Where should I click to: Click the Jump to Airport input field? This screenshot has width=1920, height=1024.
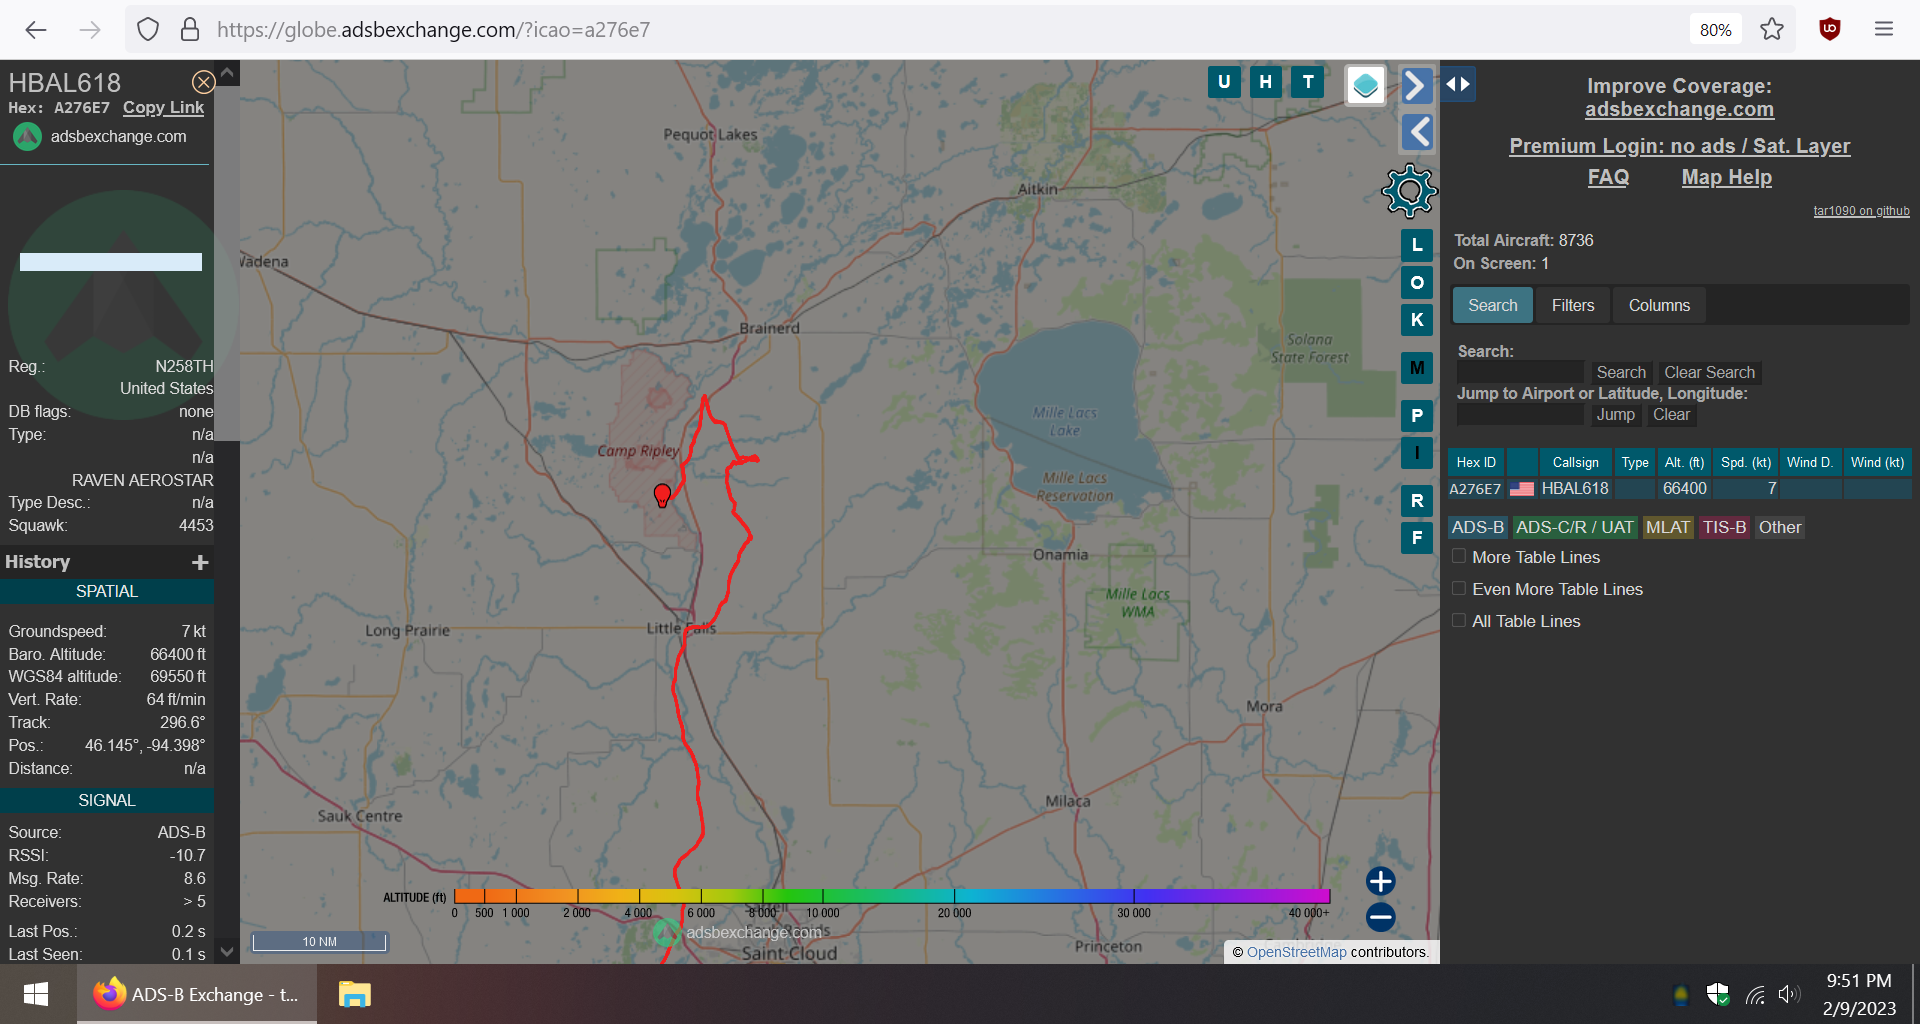pyautogui.click(x=1520, y=415)
